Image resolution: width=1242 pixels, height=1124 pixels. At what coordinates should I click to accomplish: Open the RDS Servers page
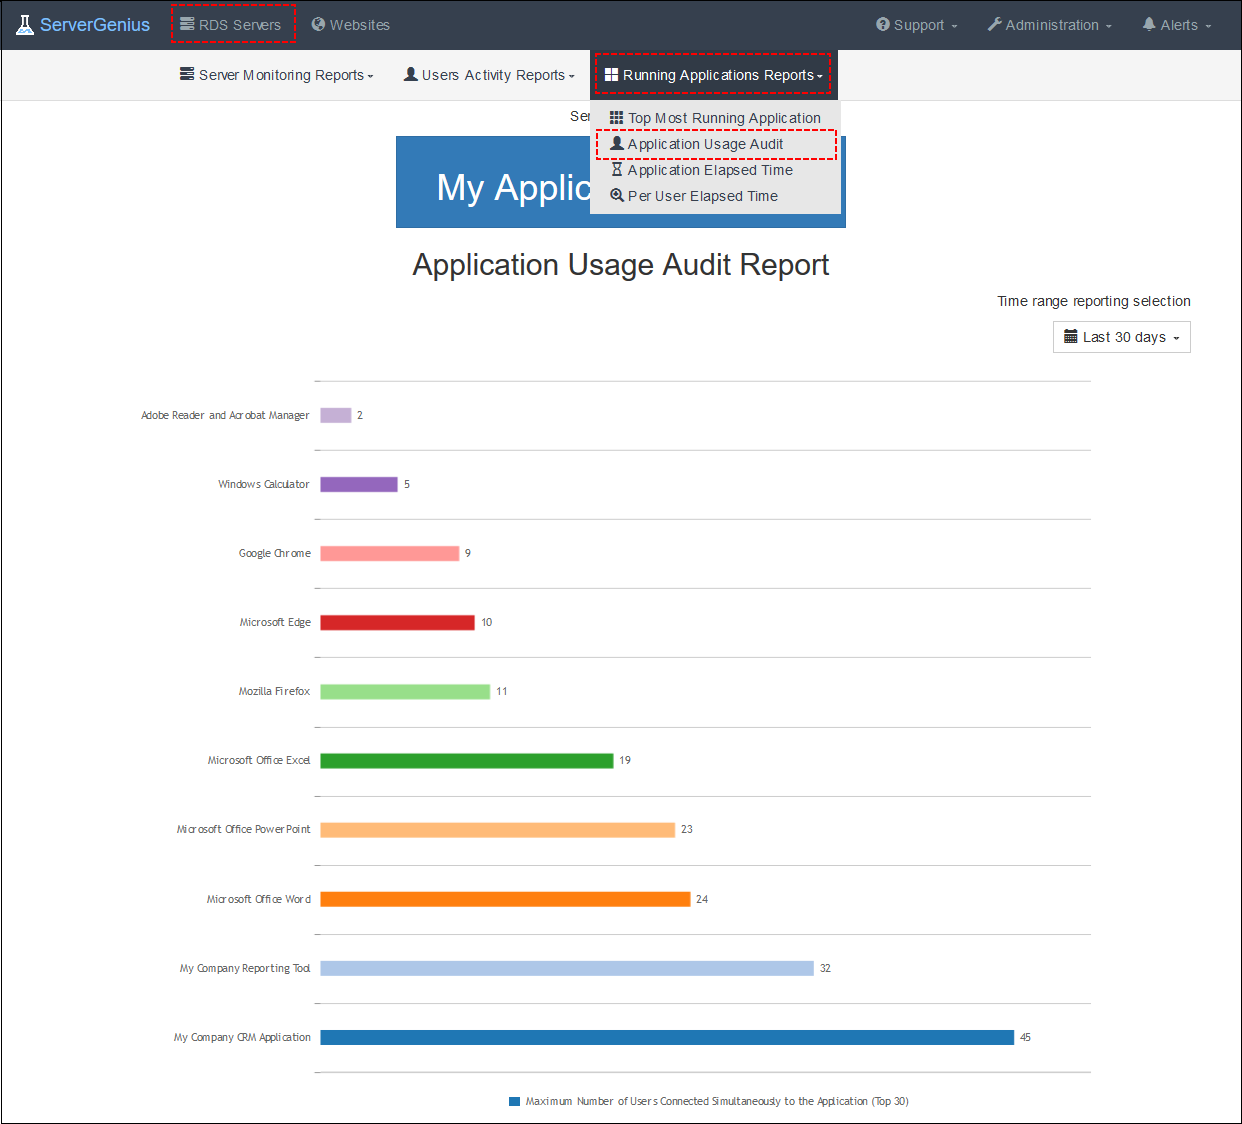point(233,24)
